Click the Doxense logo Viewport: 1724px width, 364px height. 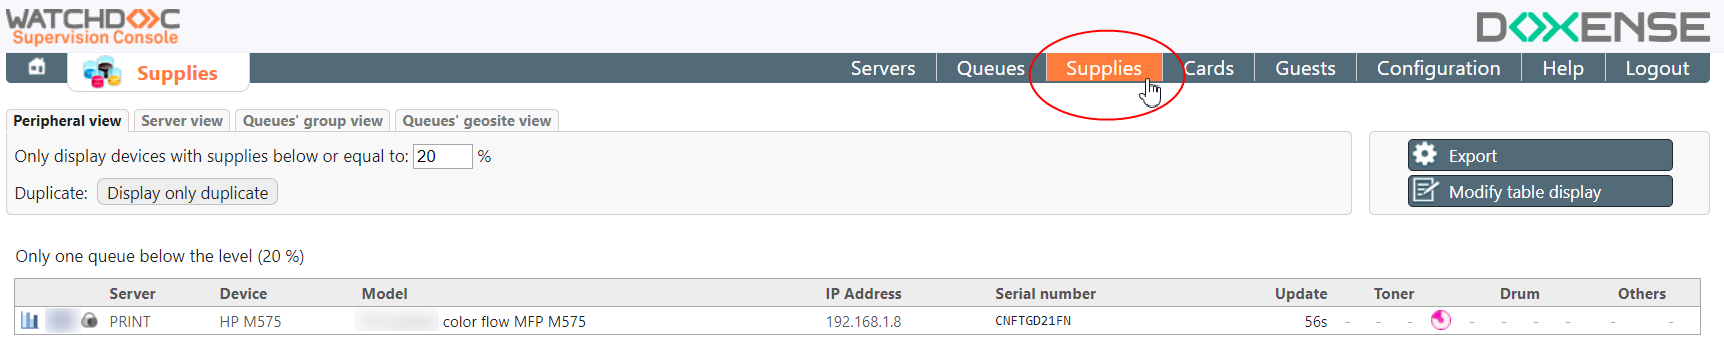[x=1593, y=27]
